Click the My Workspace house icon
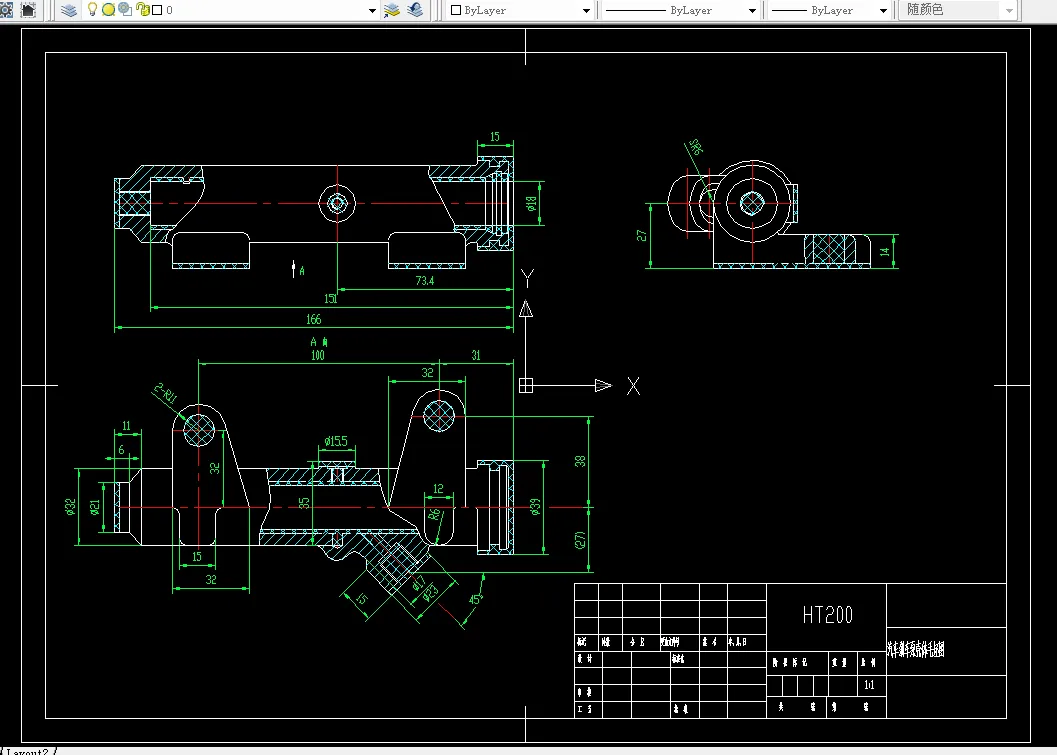The height and width of the screenshot is (755, 1057). coord(28,9)
